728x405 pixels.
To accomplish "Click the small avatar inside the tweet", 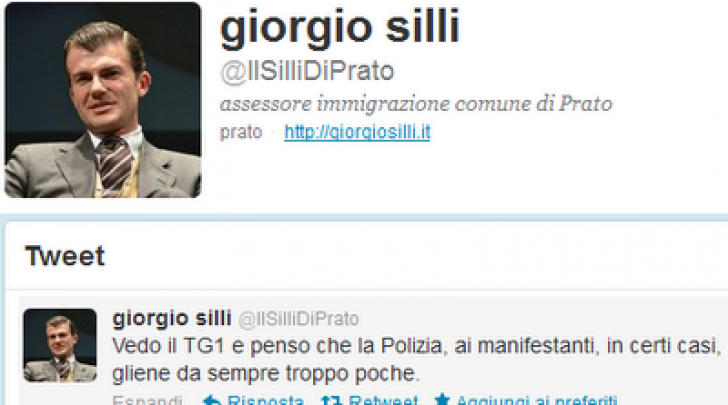I will click(60, 345).
